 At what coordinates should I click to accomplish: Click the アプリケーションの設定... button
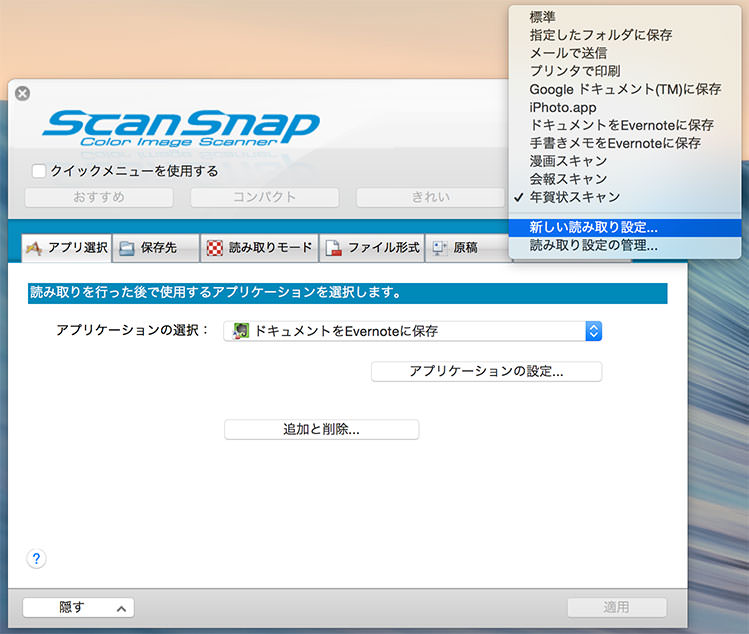tap(486, 371)
